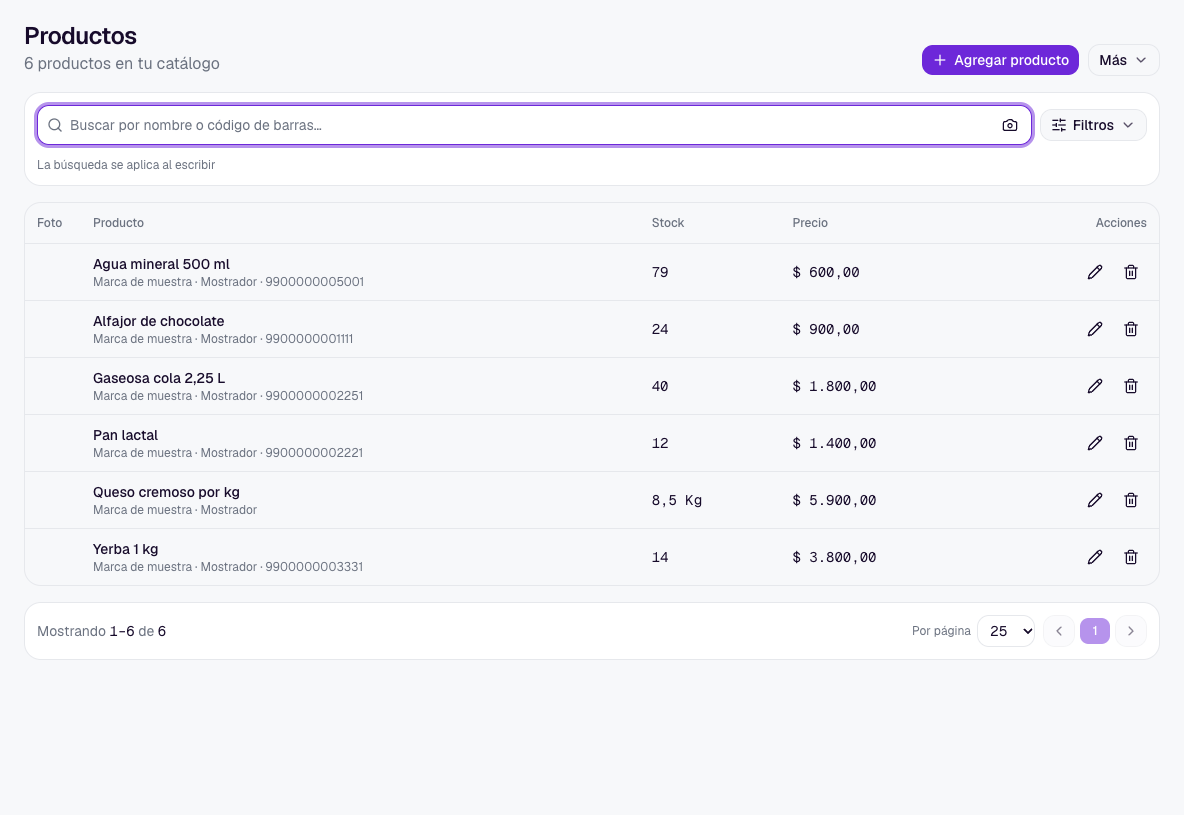
Task: Click the $ 600,00 price
Action: [x=825, y=272]
